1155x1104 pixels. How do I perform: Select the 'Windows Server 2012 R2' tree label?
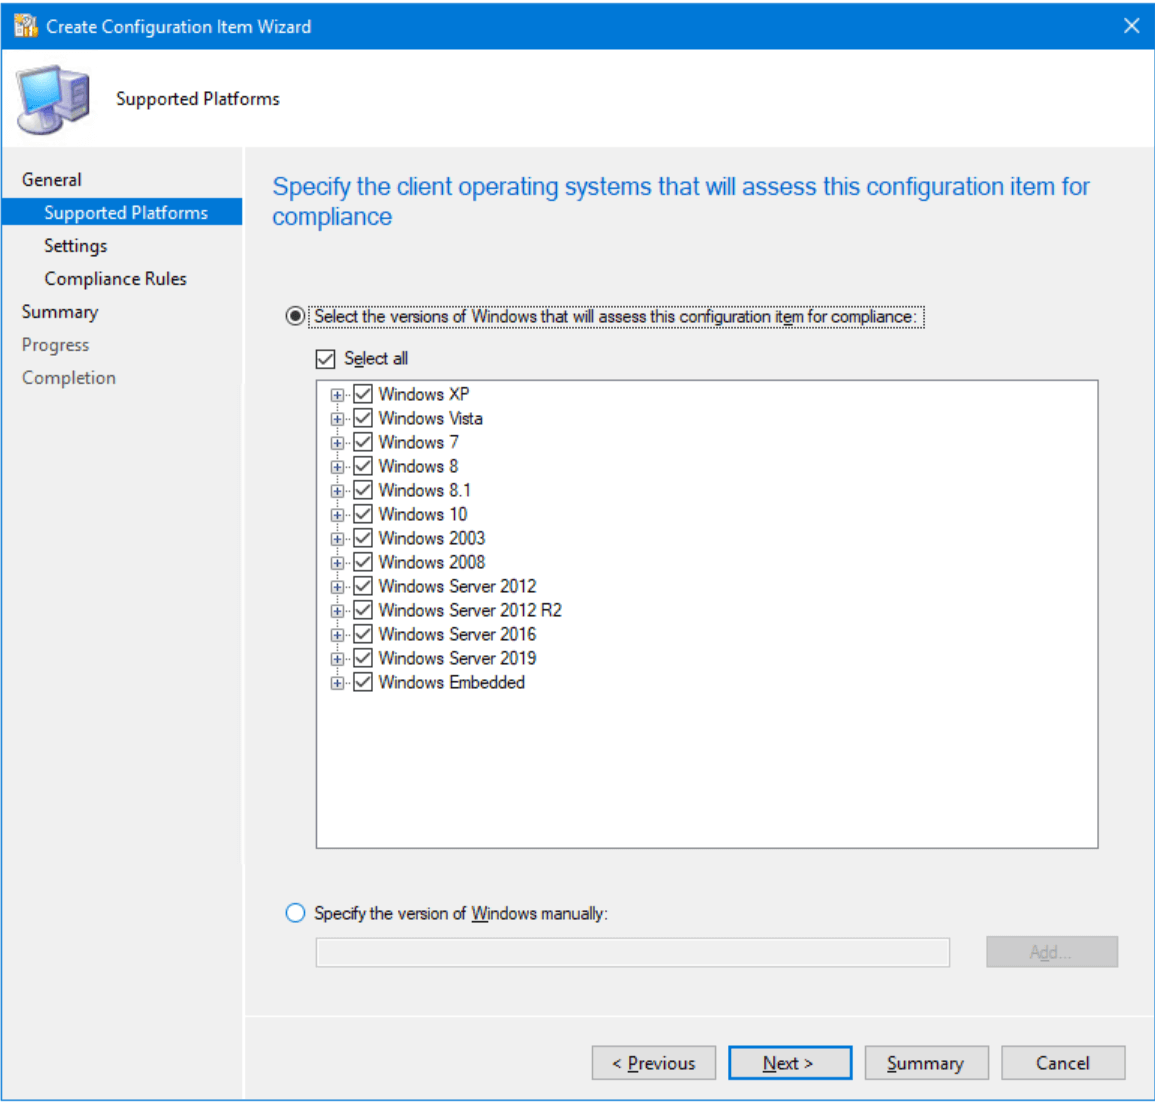pos(470,610)
